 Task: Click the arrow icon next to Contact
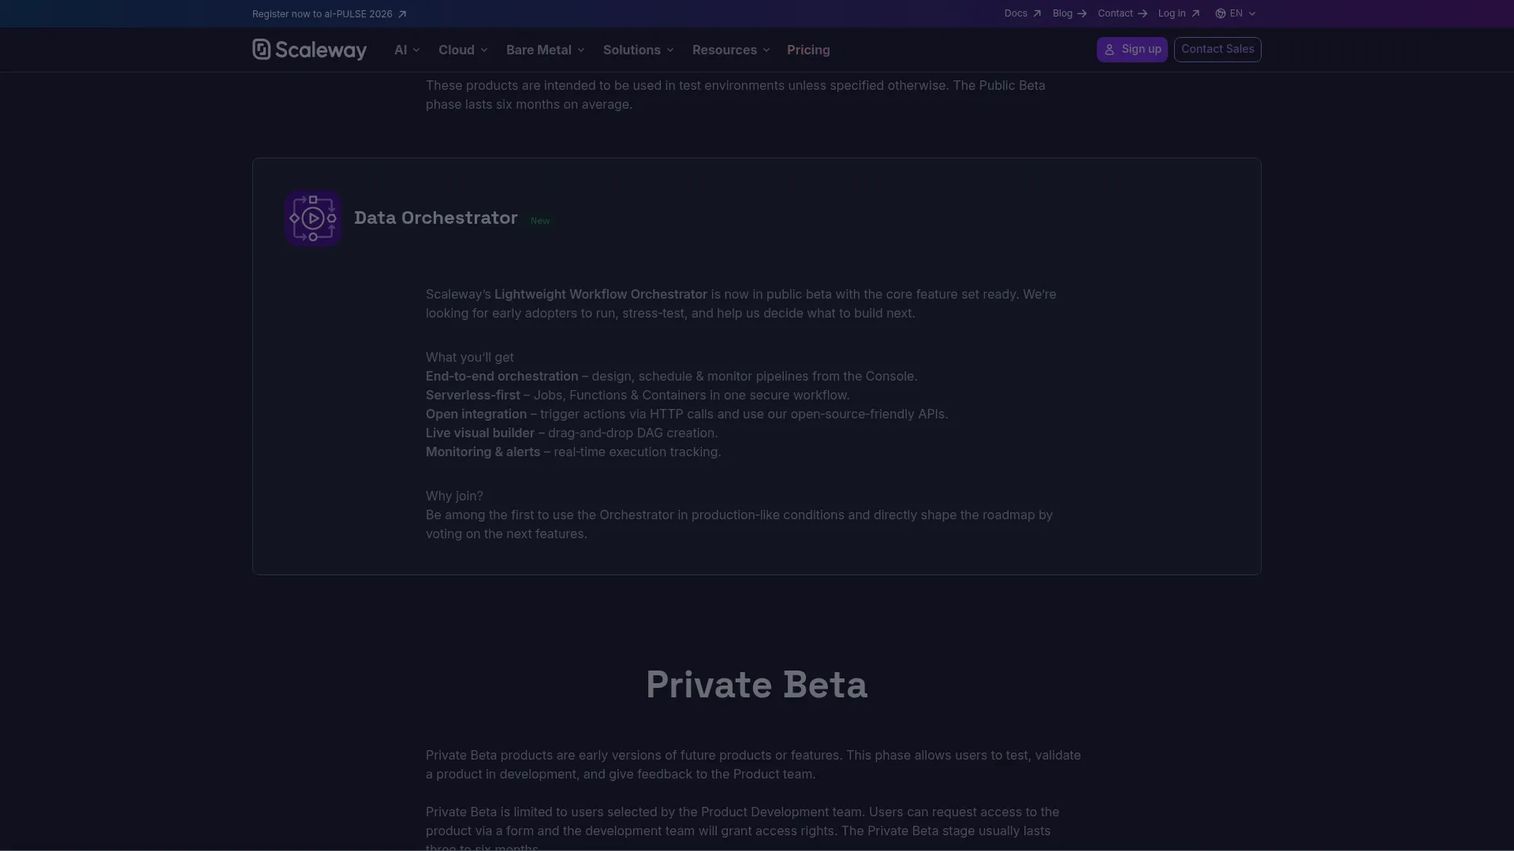coord(1142,14)
